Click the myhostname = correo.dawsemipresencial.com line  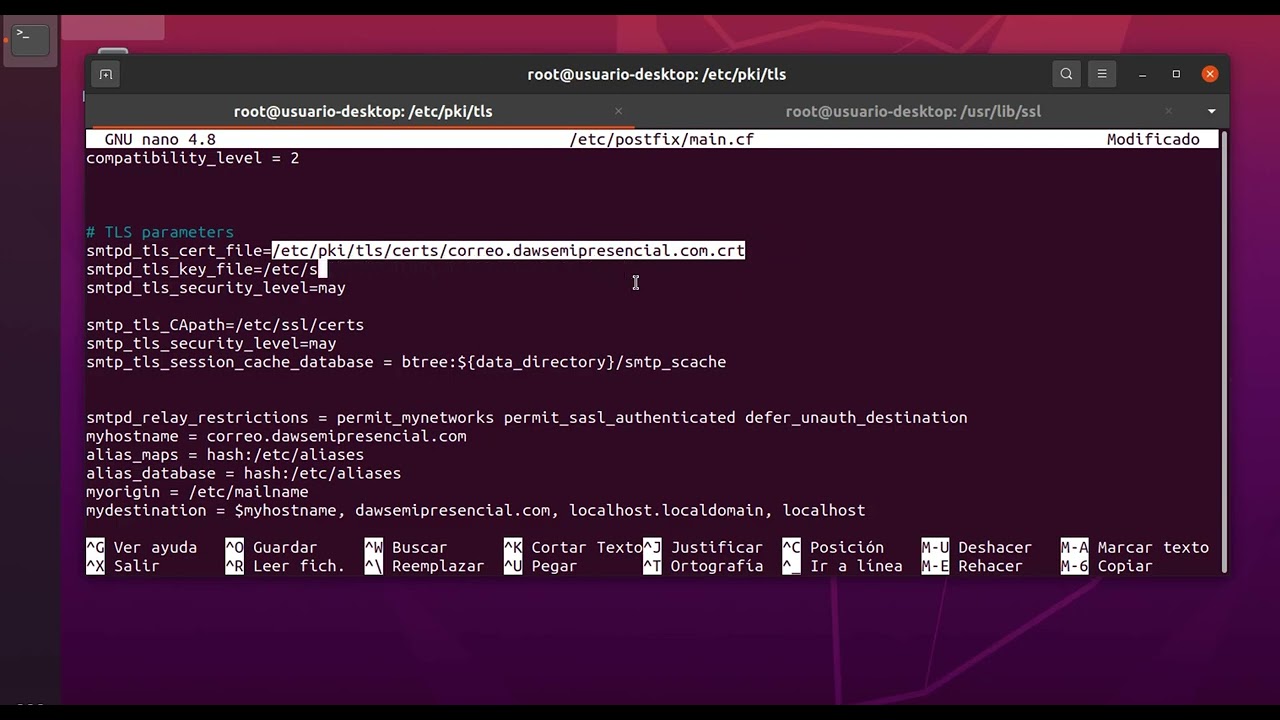(x=276, y=436)
